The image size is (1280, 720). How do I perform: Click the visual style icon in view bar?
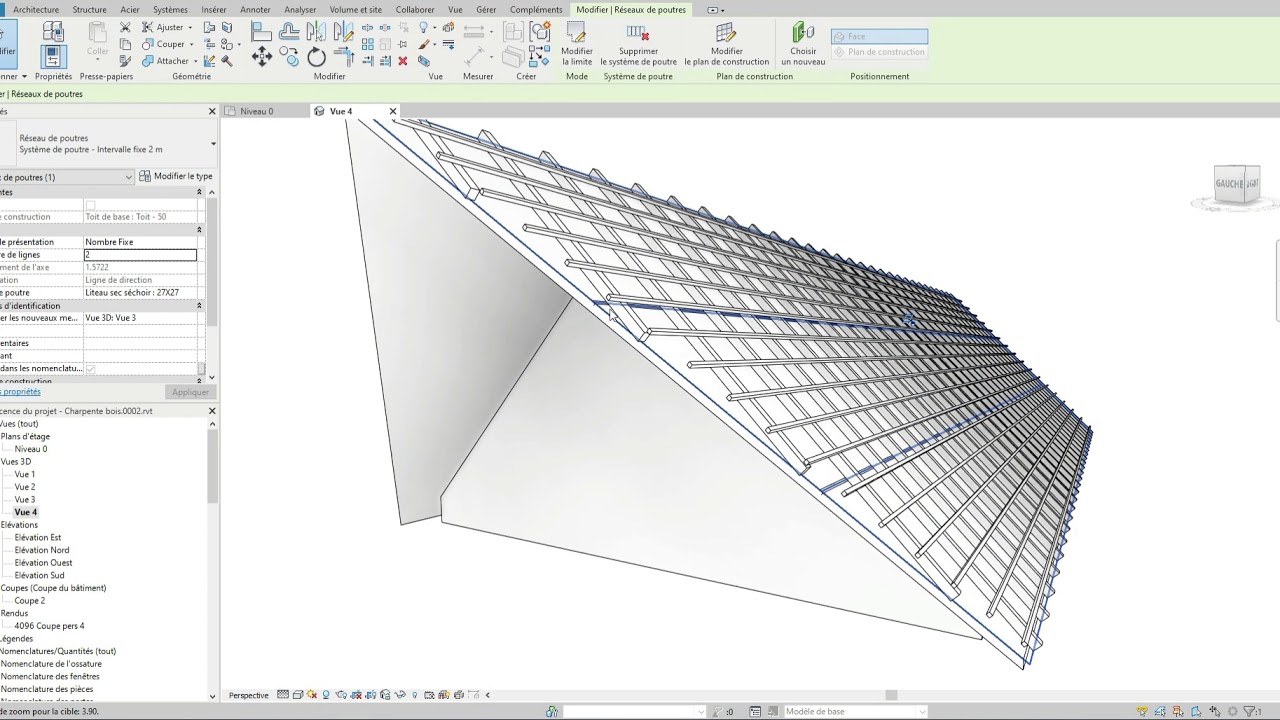pyautogui.click(x=298, y=695)
